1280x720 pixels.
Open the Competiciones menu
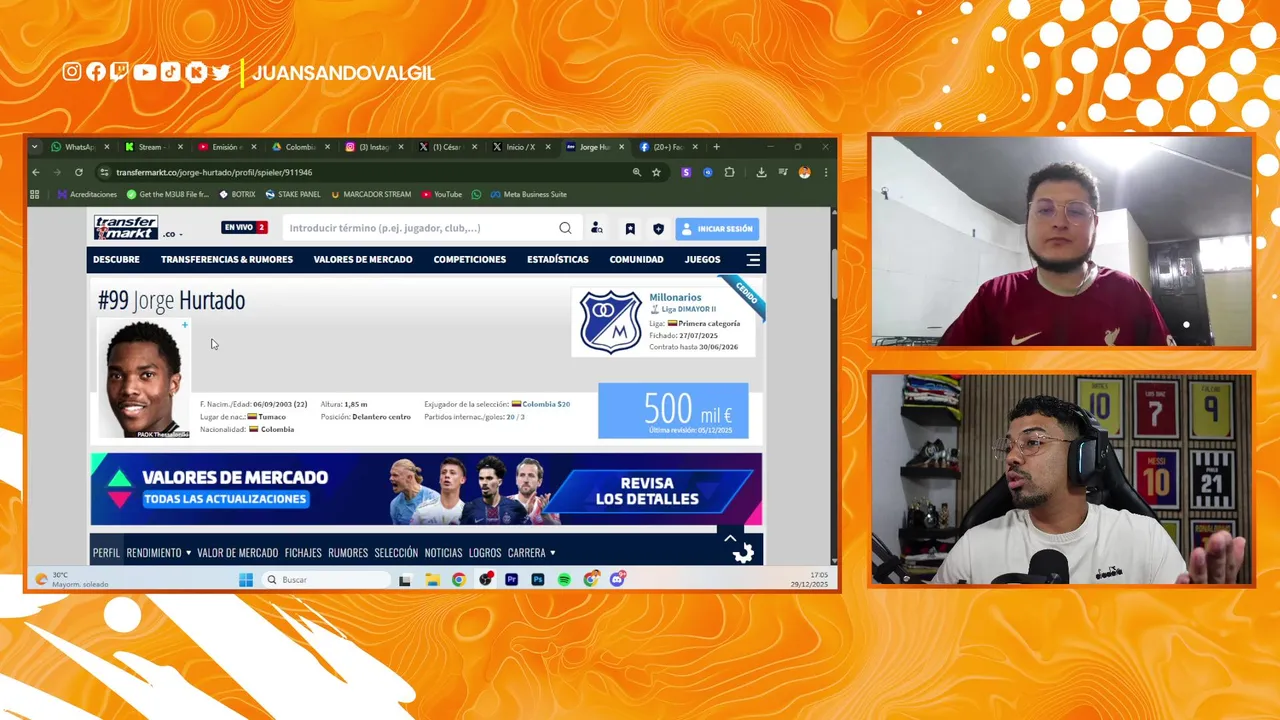pos(470,260)
